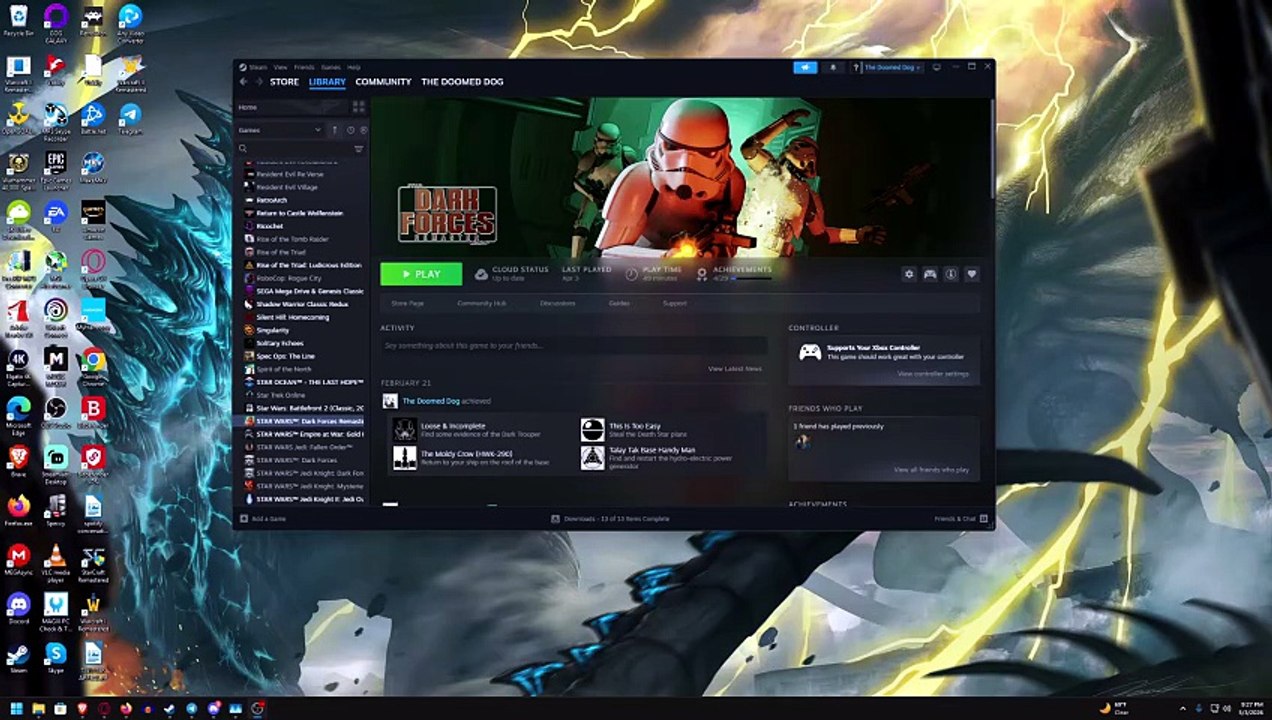Open the game's Store Page link
The image size is (1272, 720).
click(407, 303)
